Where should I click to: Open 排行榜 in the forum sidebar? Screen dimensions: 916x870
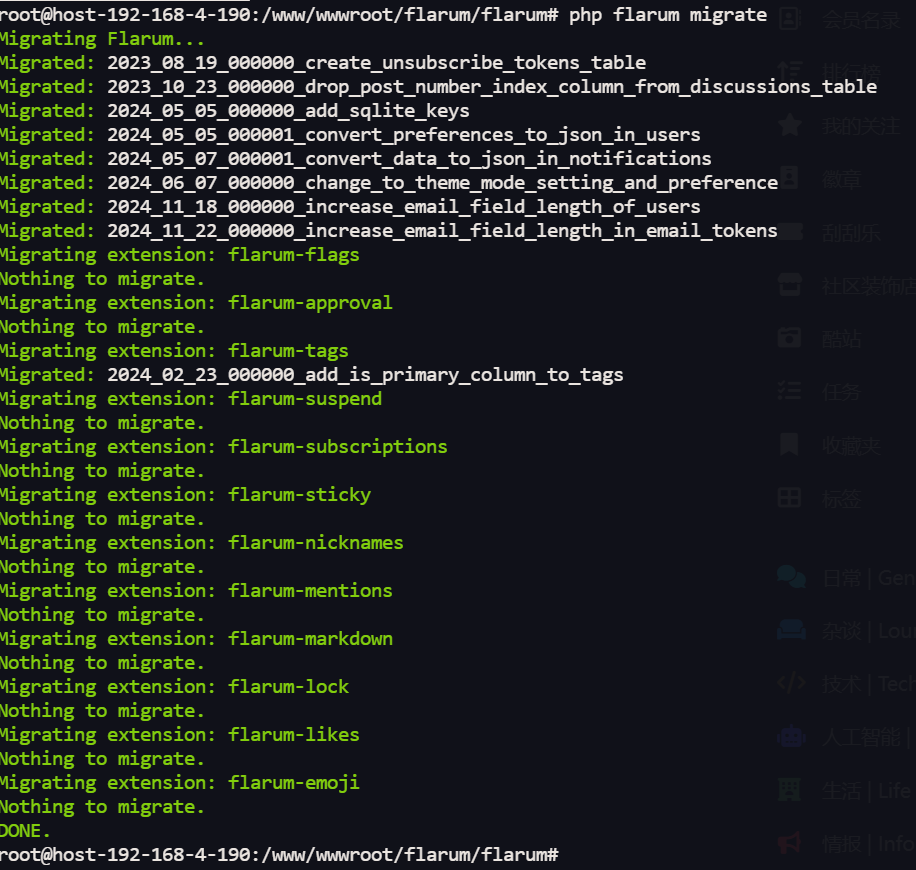coord(851,73)
